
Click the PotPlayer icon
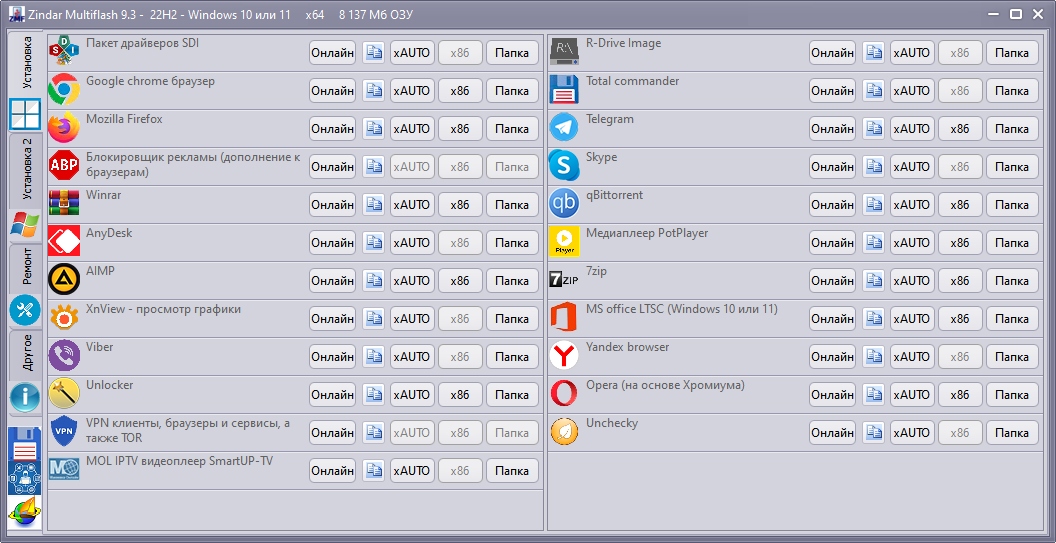(564, 242)
